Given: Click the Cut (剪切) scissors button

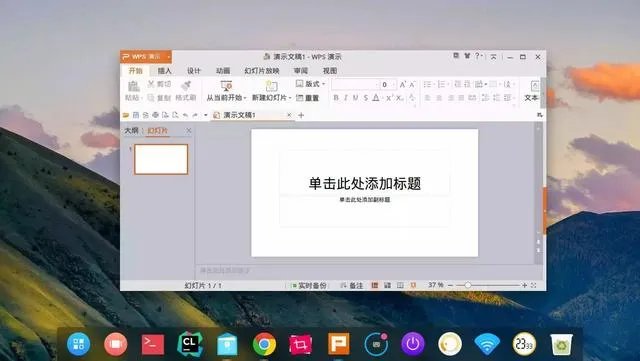Looking at the screenshot, I should [159, 84].
